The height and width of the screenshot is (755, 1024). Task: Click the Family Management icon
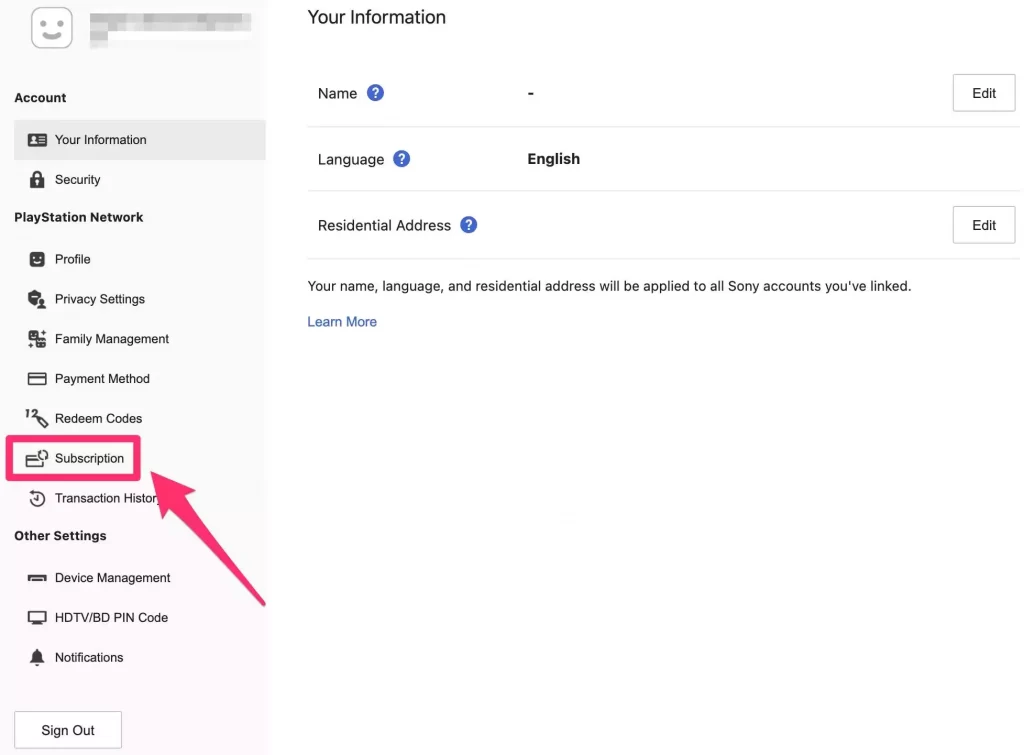tap(37, 339)
